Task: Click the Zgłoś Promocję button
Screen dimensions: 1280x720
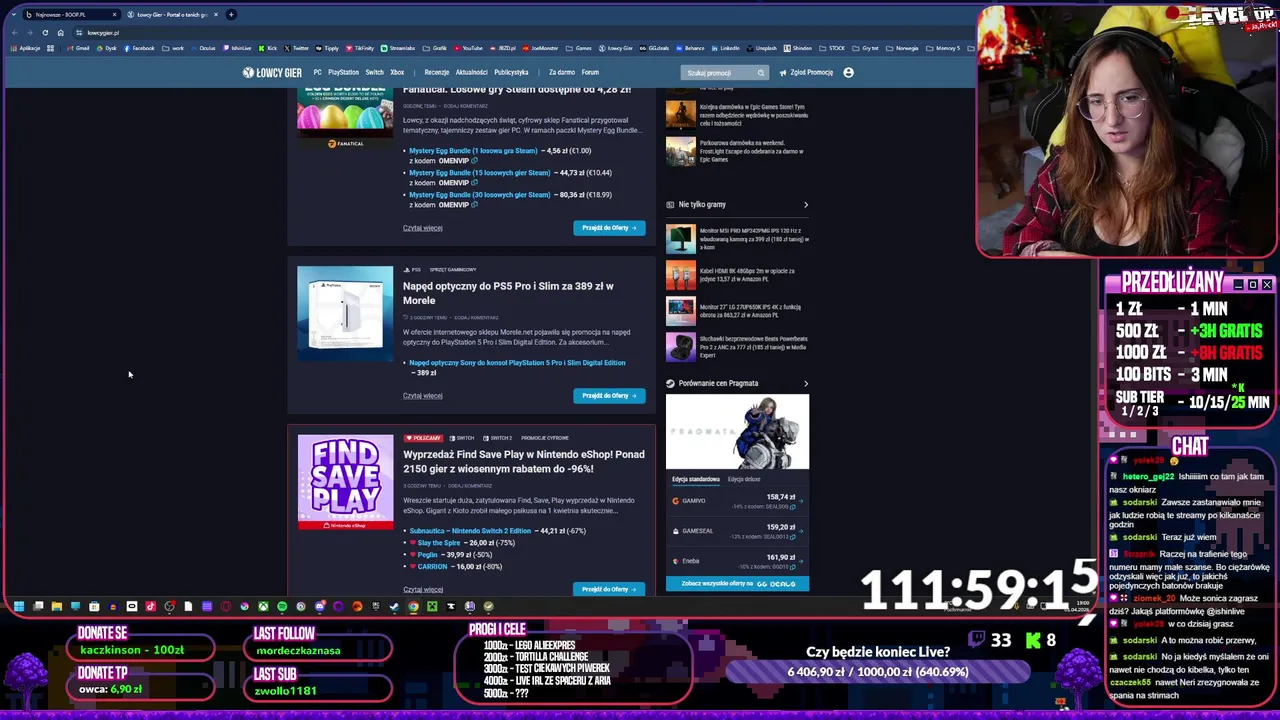Action: coord(807,72)
